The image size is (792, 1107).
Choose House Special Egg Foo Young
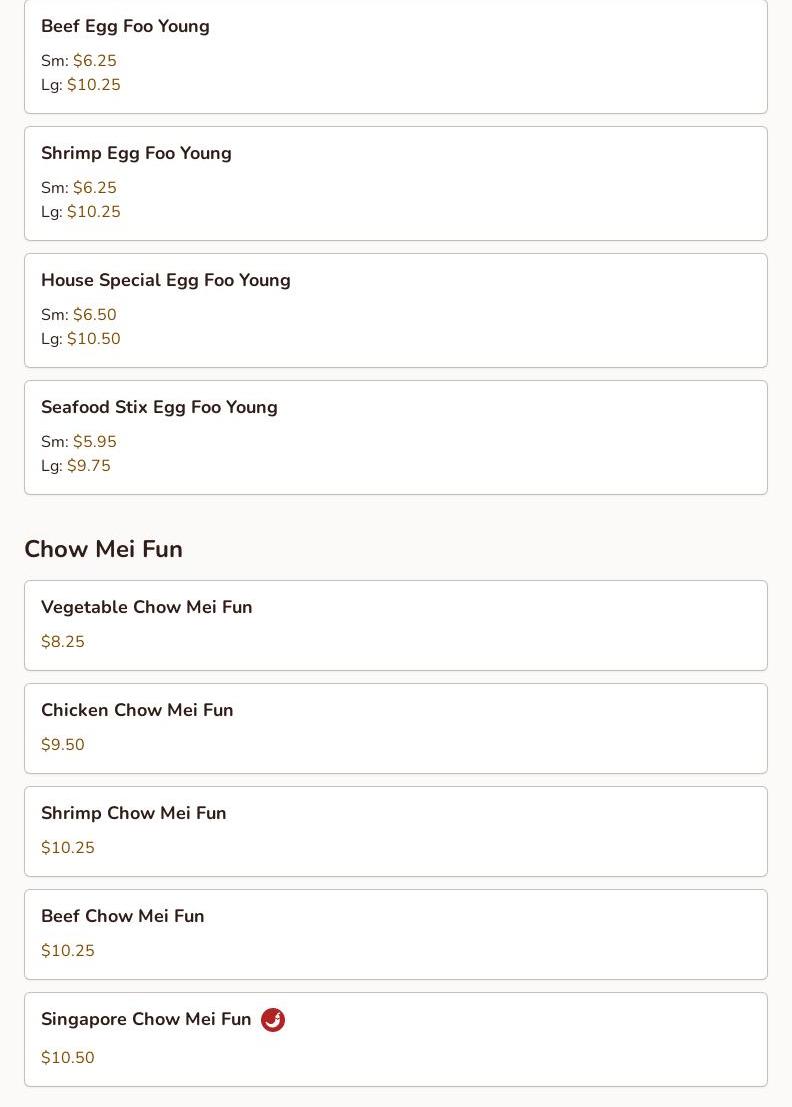[x=166, y=281]
